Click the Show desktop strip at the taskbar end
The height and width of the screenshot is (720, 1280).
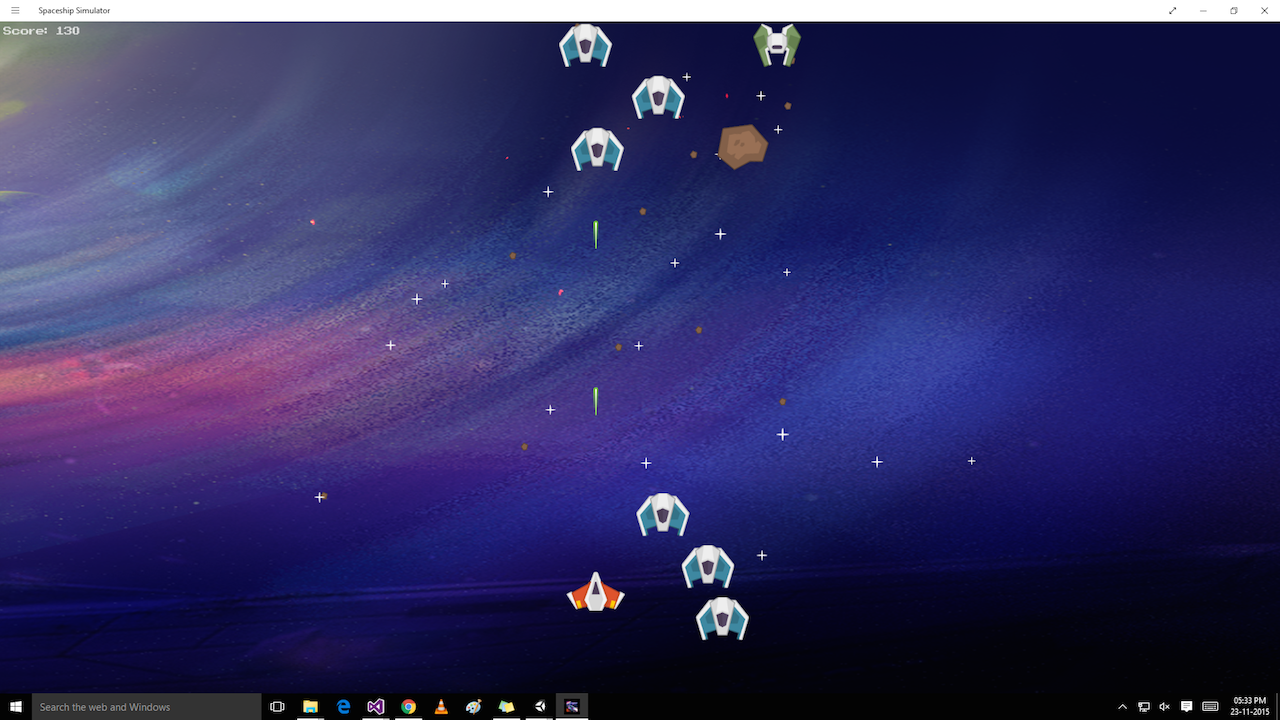pyautogui.click(x=1277, y=707)
